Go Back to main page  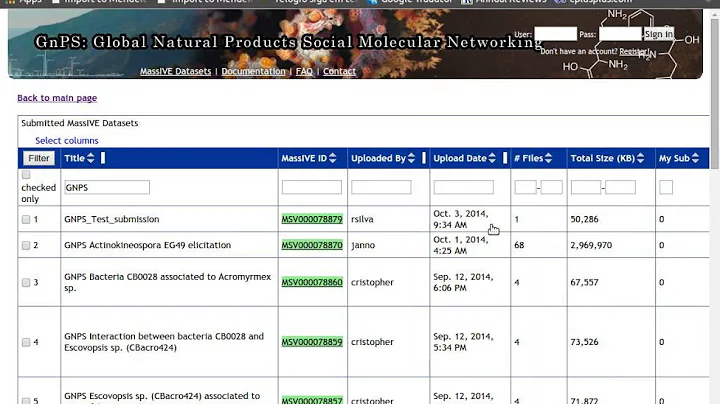click(57, 98)
